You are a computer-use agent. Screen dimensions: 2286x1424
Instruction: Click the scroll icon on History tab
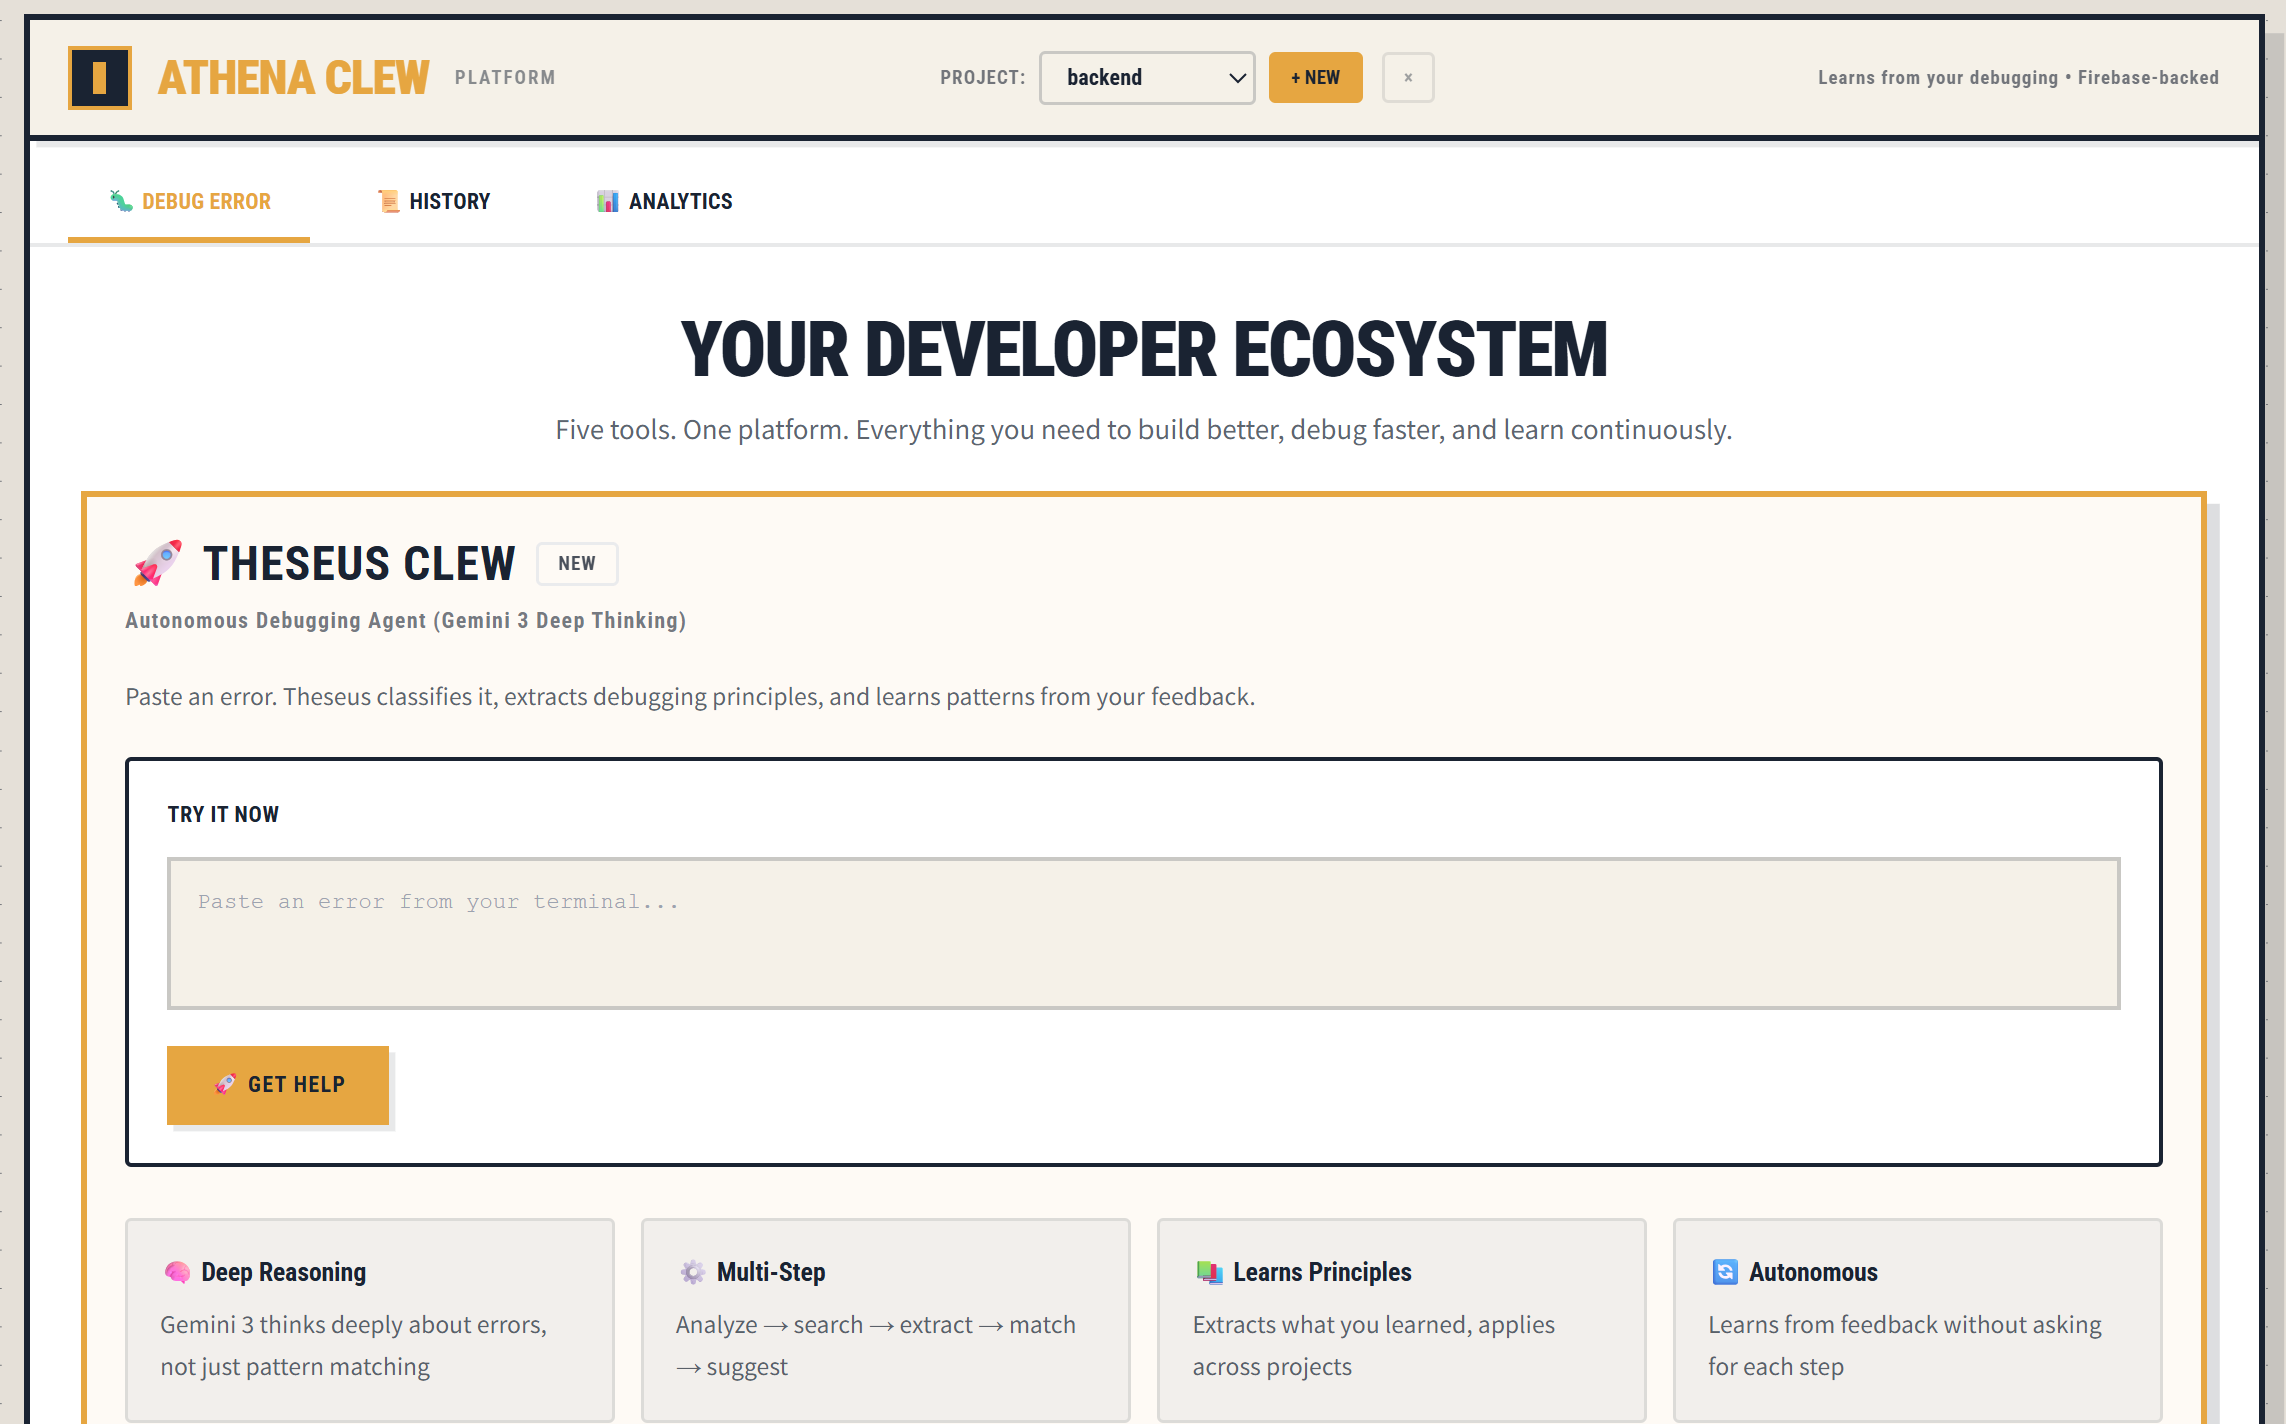pos(388,201)
